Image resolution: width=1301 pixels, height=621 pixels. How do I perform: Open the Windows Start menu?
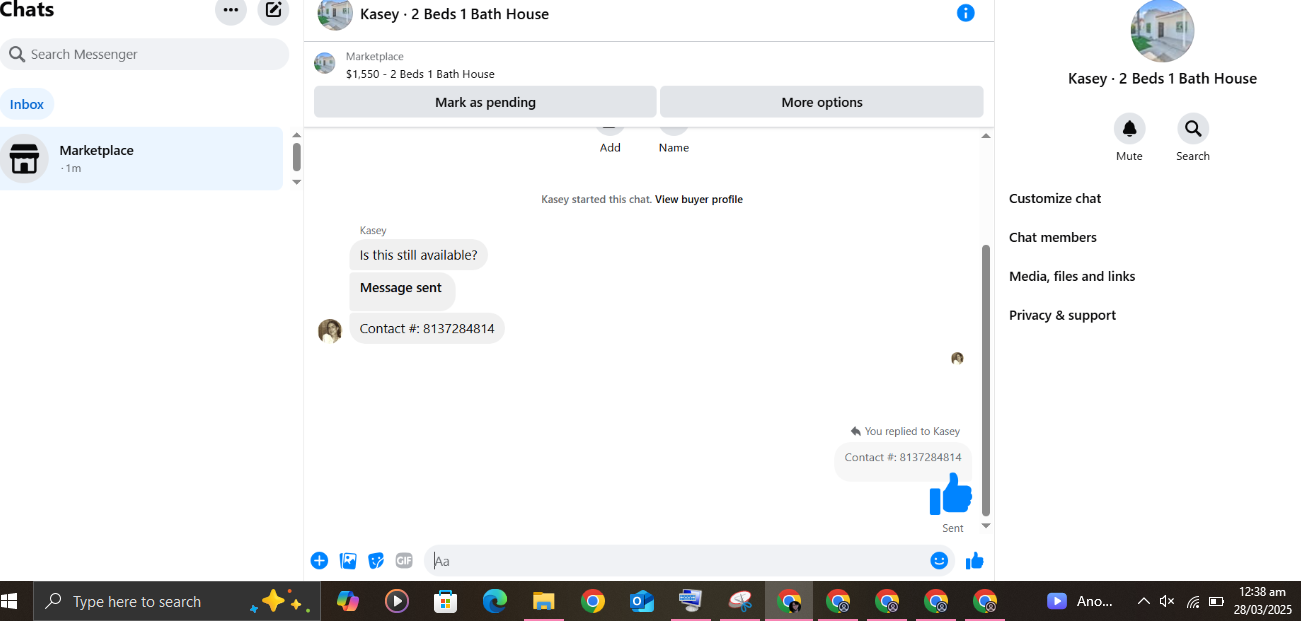[x=10, y=601]
